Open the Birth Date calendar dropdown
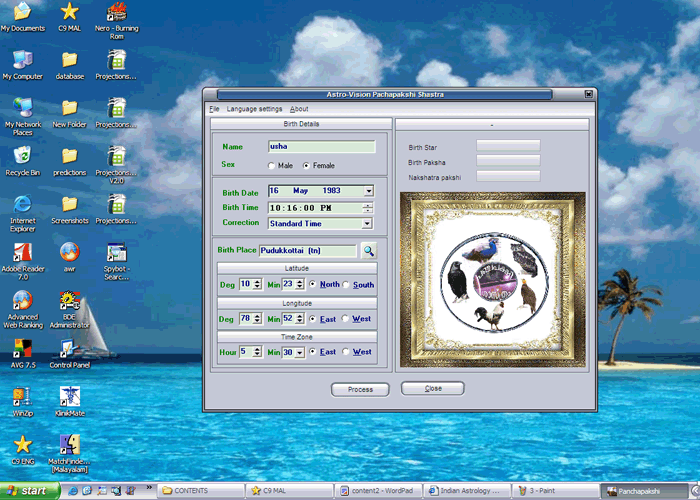Viewport: 700px width, 500px height. [368, 191]
